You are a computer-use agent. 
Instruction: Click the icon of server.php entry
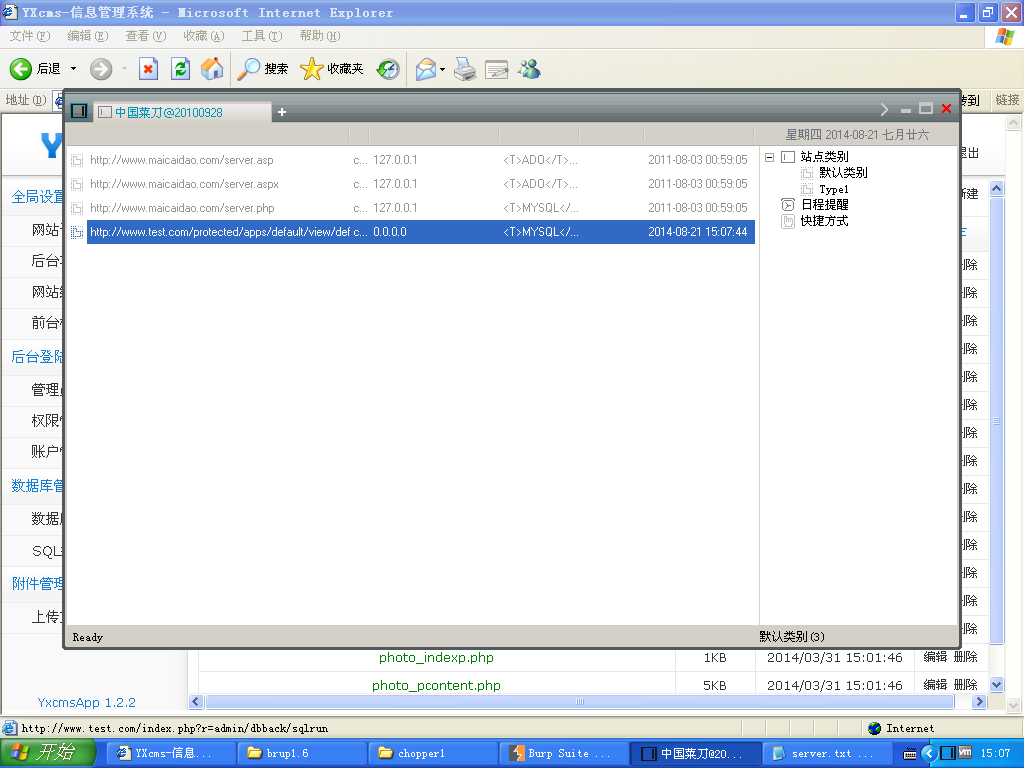[x=77, y=208]
